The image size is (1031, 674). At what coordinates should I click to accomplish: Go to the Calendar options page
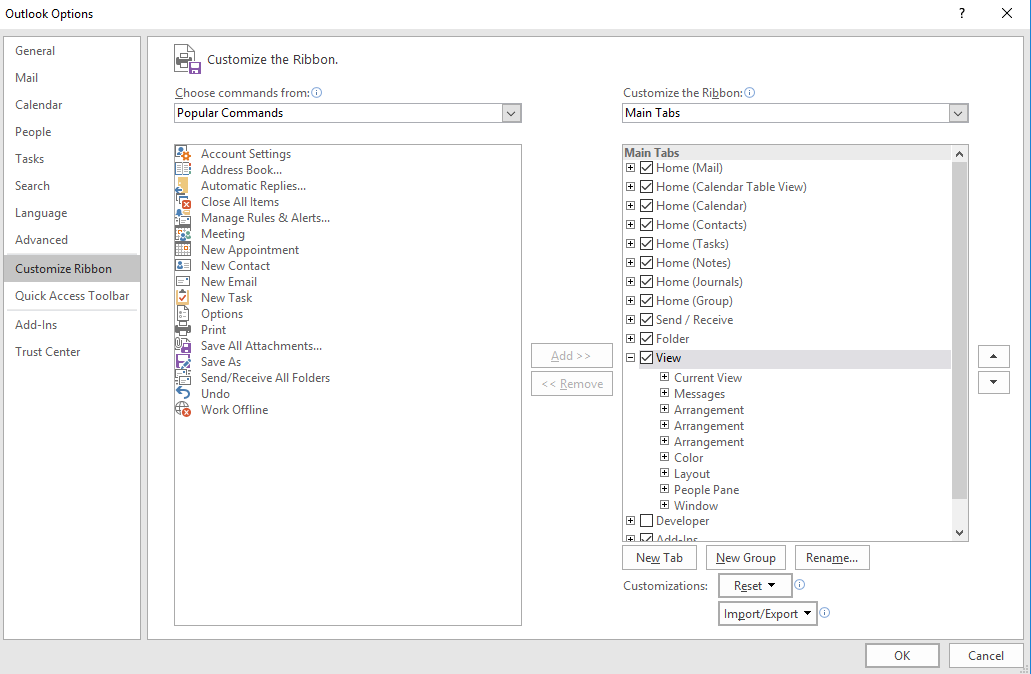pos(72,105)
